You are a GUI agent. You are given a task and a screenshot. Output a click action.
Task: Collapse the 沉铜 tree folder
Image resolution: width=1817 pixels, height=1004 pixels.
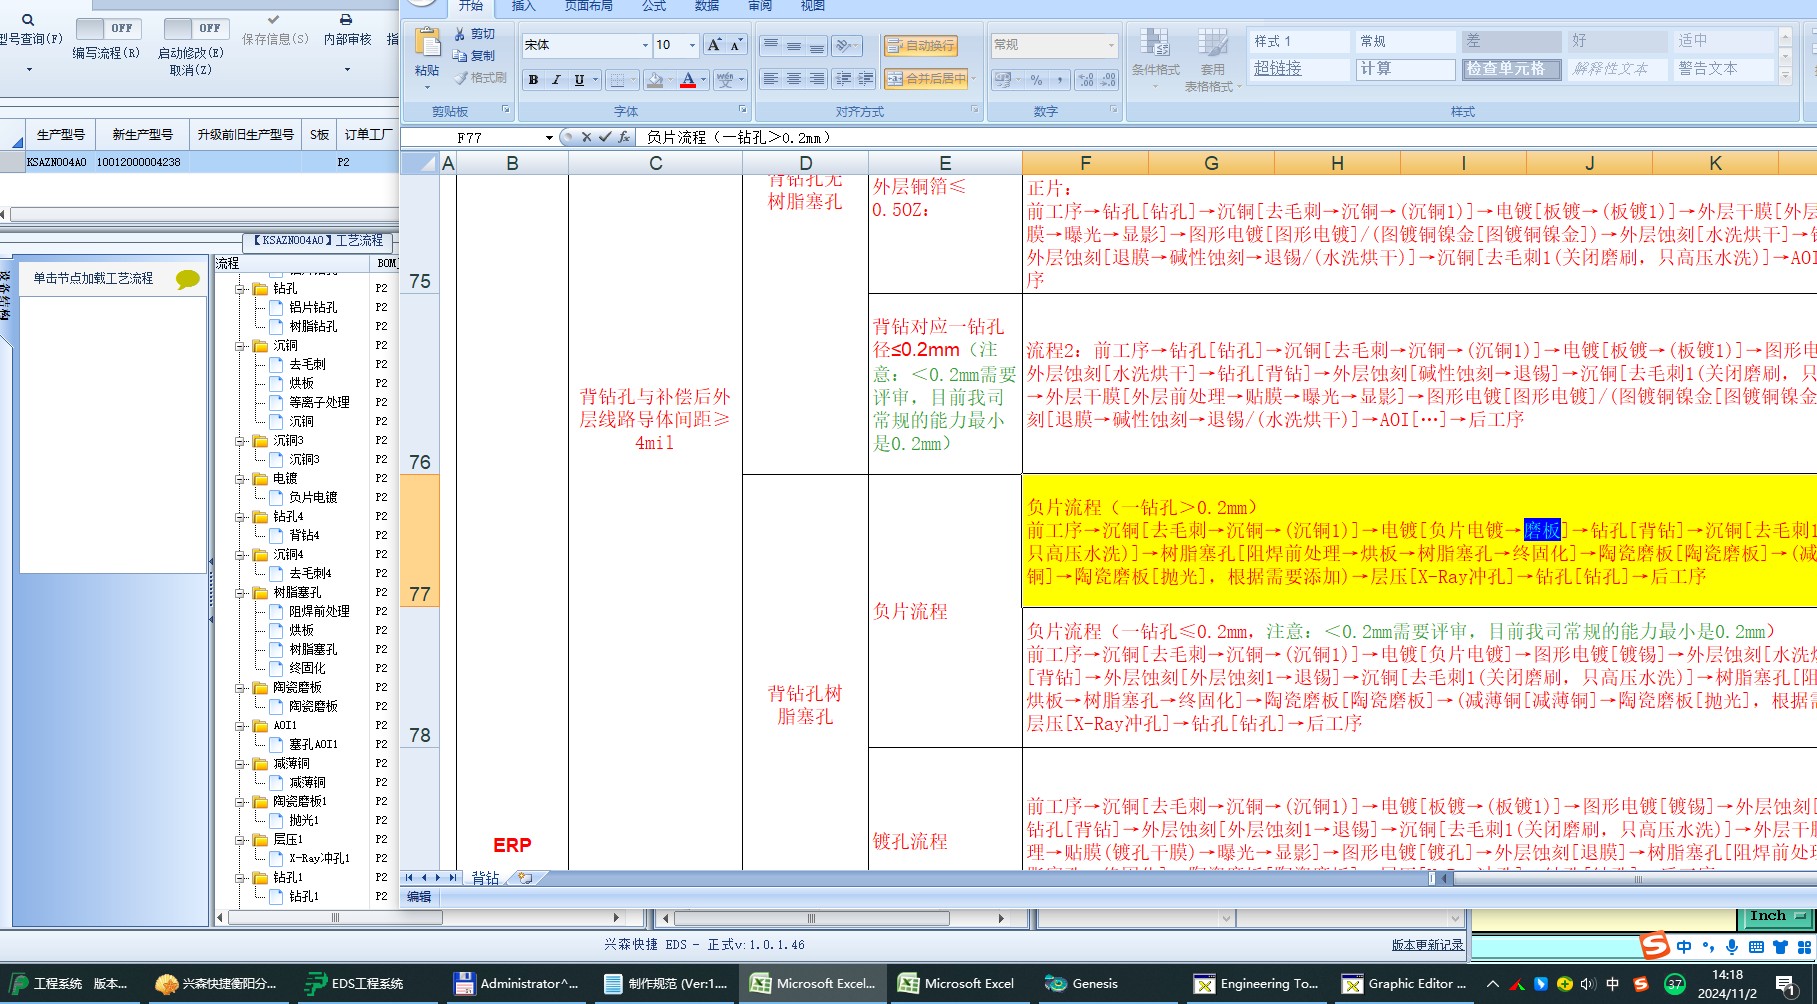click(x=240, y=346)
